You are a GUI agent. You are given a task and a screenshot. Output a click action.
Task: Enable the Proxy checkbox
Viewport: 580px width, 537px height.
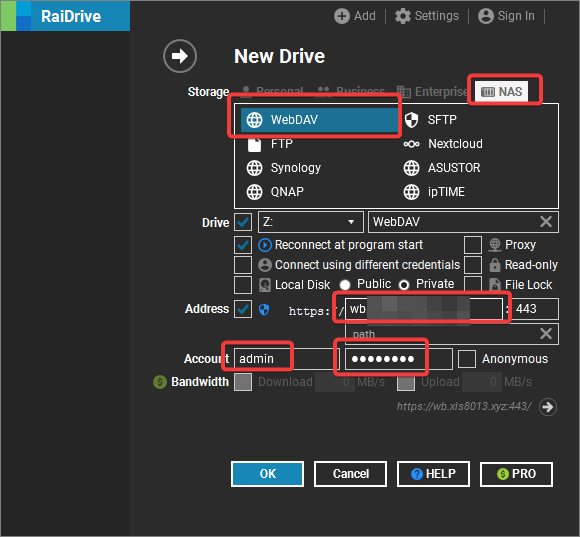pyautogui.click(x=473, y=245)
